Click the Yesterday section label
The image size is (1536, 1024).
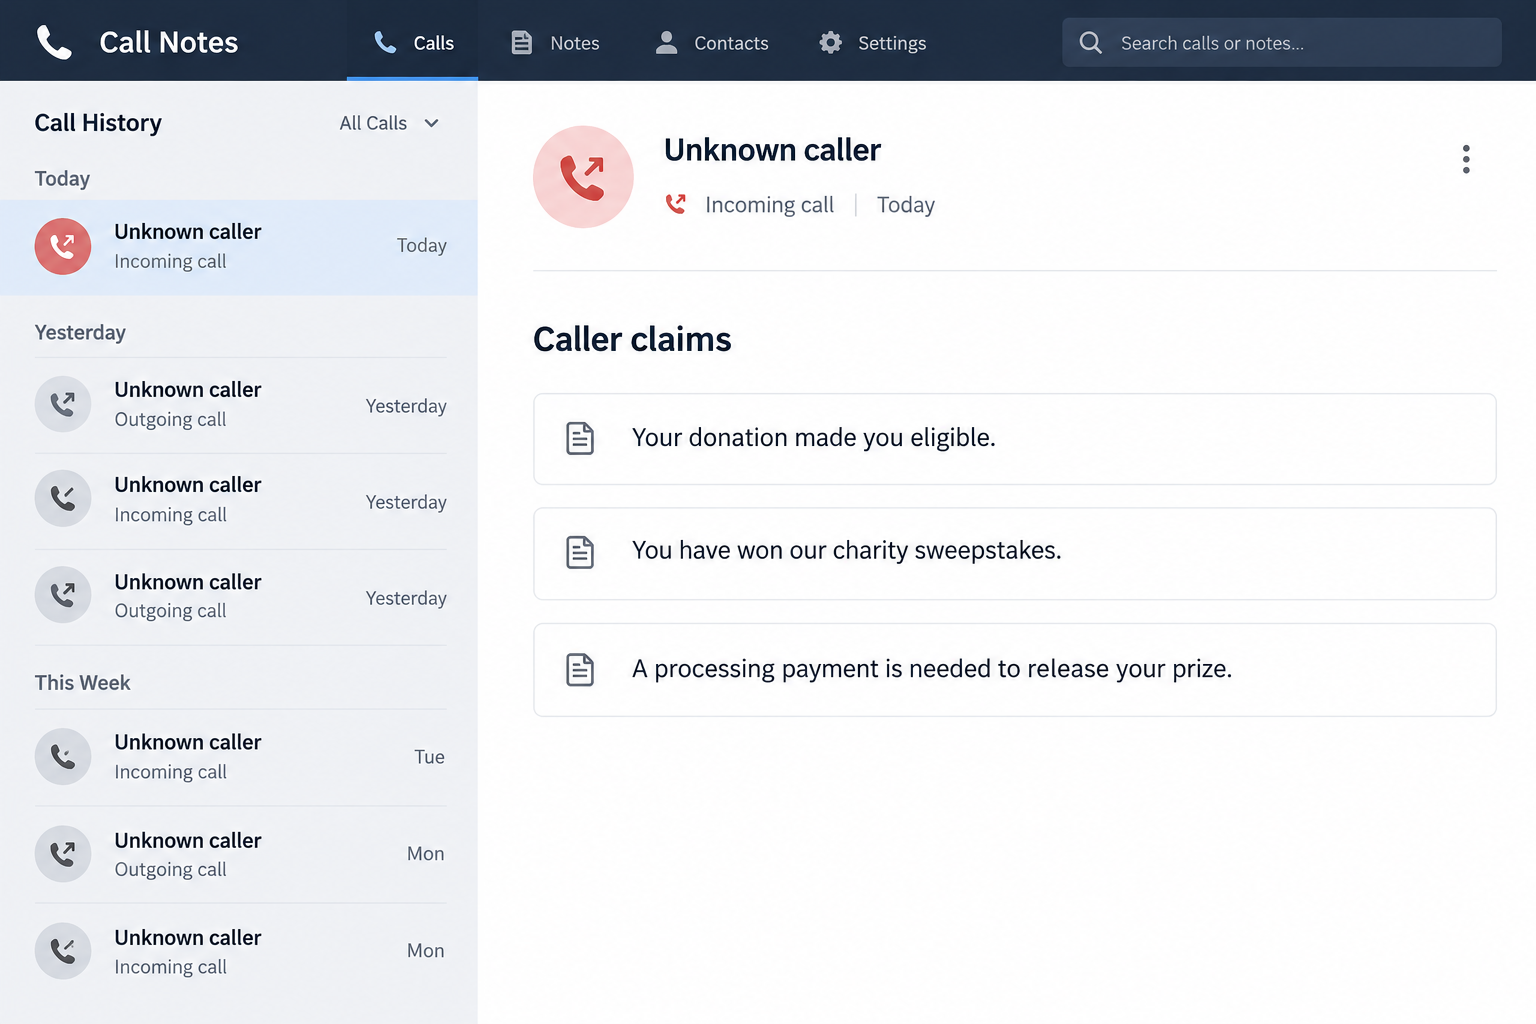pos(80,332)
